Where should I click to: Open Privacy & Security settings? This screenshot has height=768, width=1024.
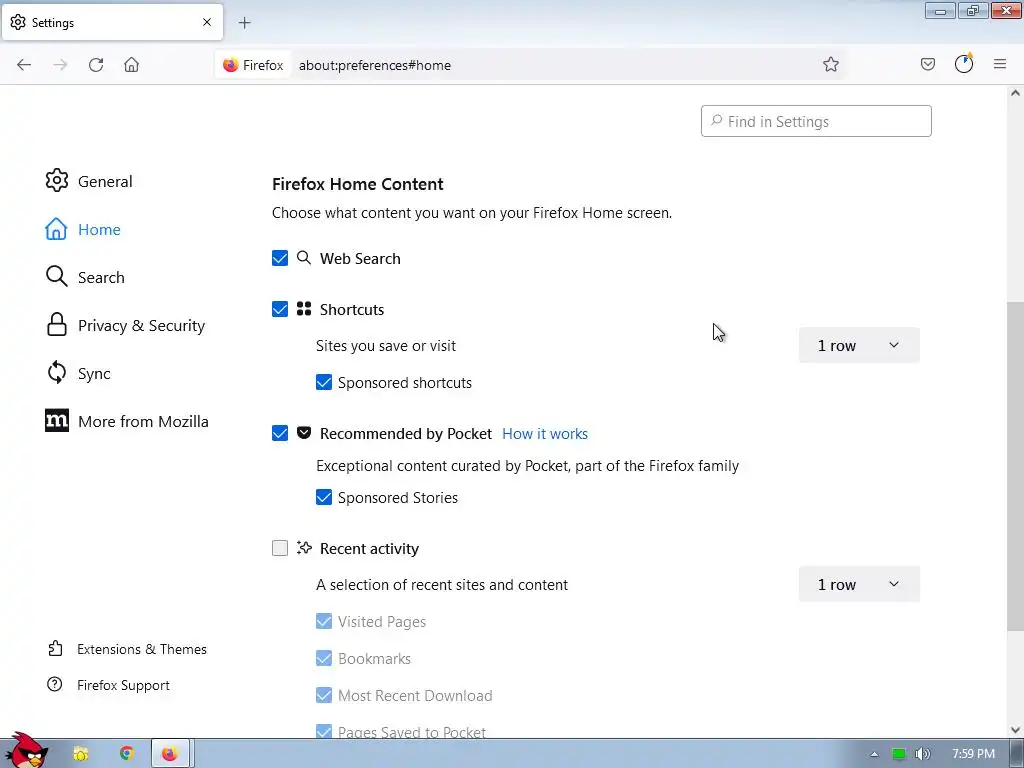pyautogui.click(x=125, y=325)
